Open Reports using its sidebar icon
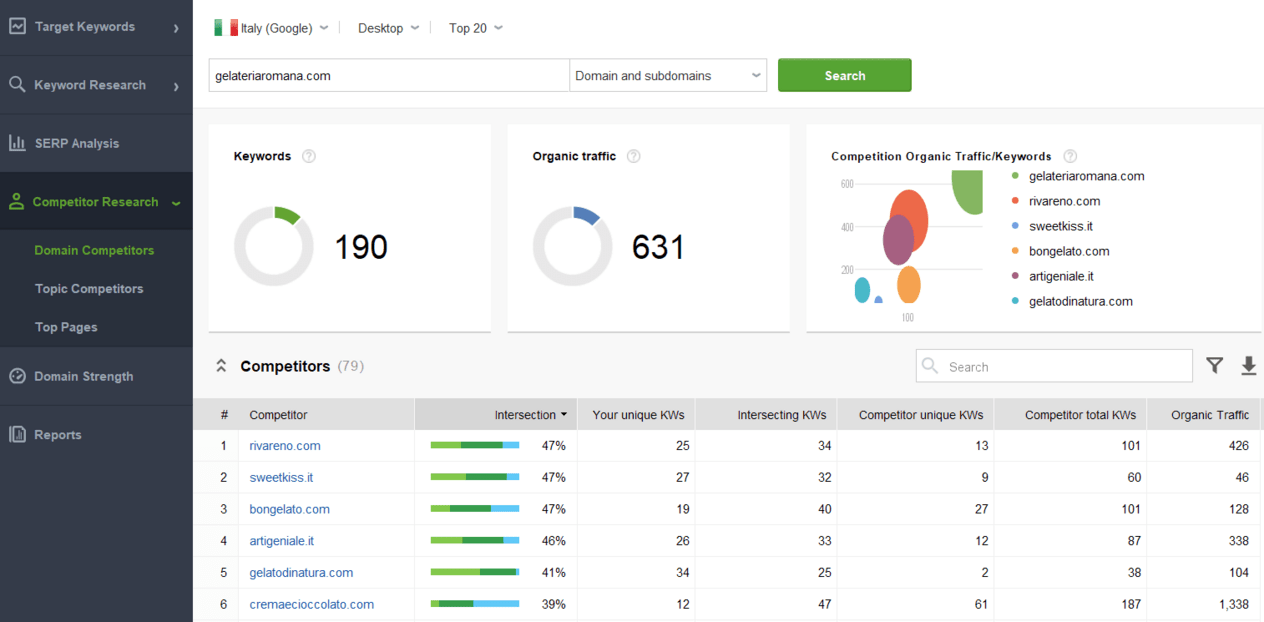 pos(16,434)
